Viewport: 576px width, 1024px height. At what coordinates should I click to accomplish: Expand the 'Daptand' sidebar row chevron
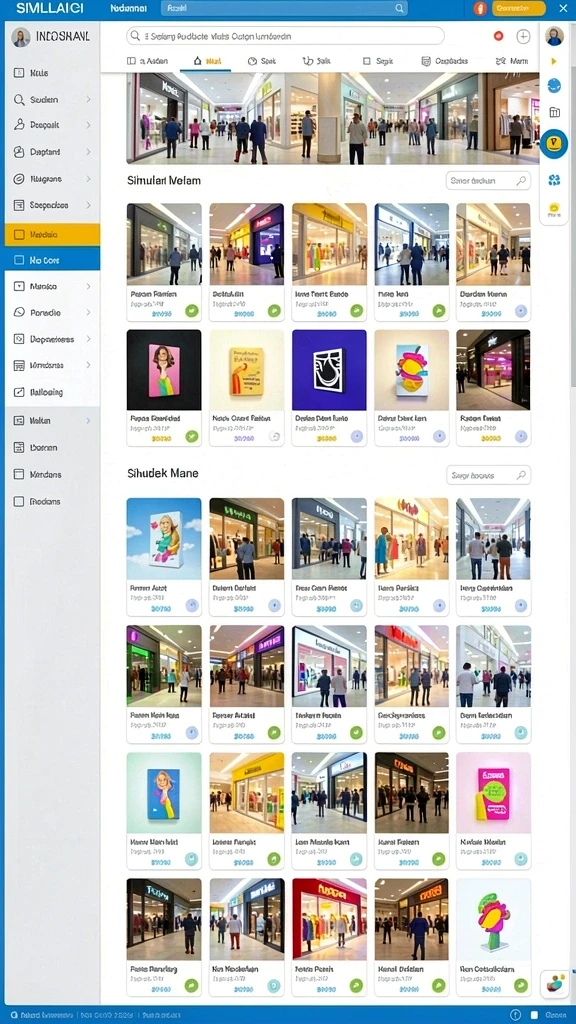[88, 152]
